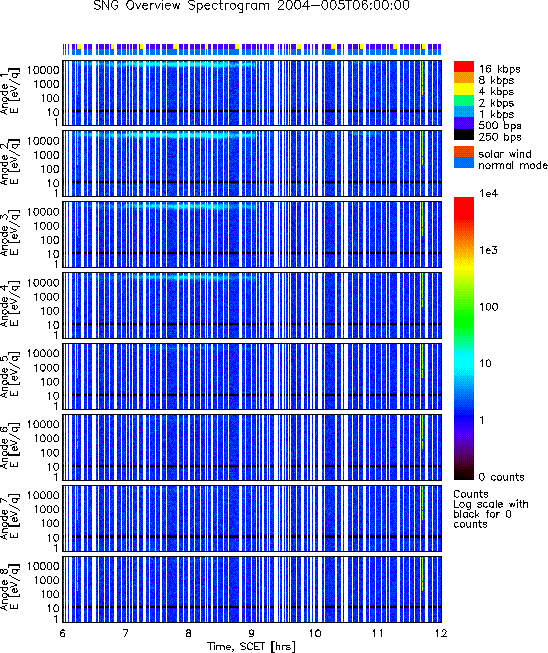Click the Anode 4 spectrogram panel
Viewport: 548px width, 653px height.
(x=252, y=305)
